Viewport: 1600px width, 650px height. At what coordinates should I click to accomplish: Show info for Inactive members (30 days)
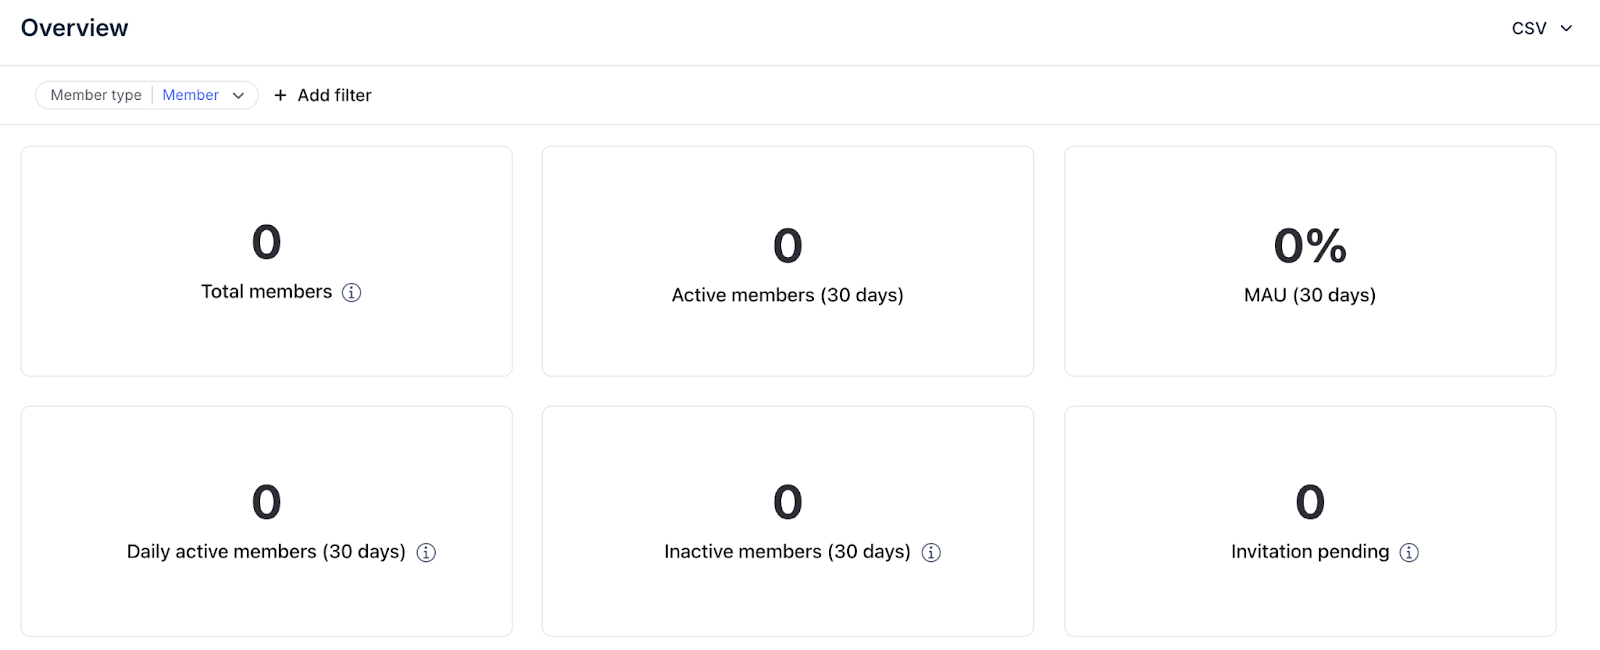coord(931,551)
